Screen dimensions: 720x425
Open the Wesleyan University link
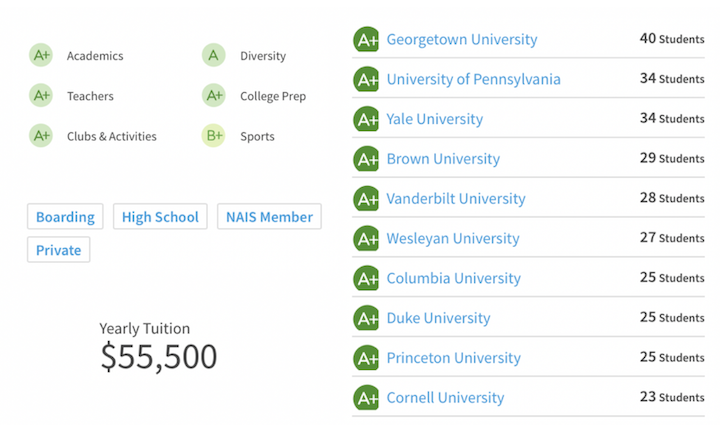pos(453,239)
